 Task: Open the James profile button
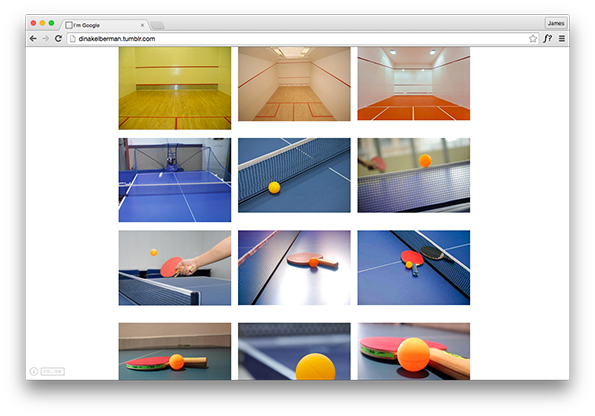tap(556, 23)
